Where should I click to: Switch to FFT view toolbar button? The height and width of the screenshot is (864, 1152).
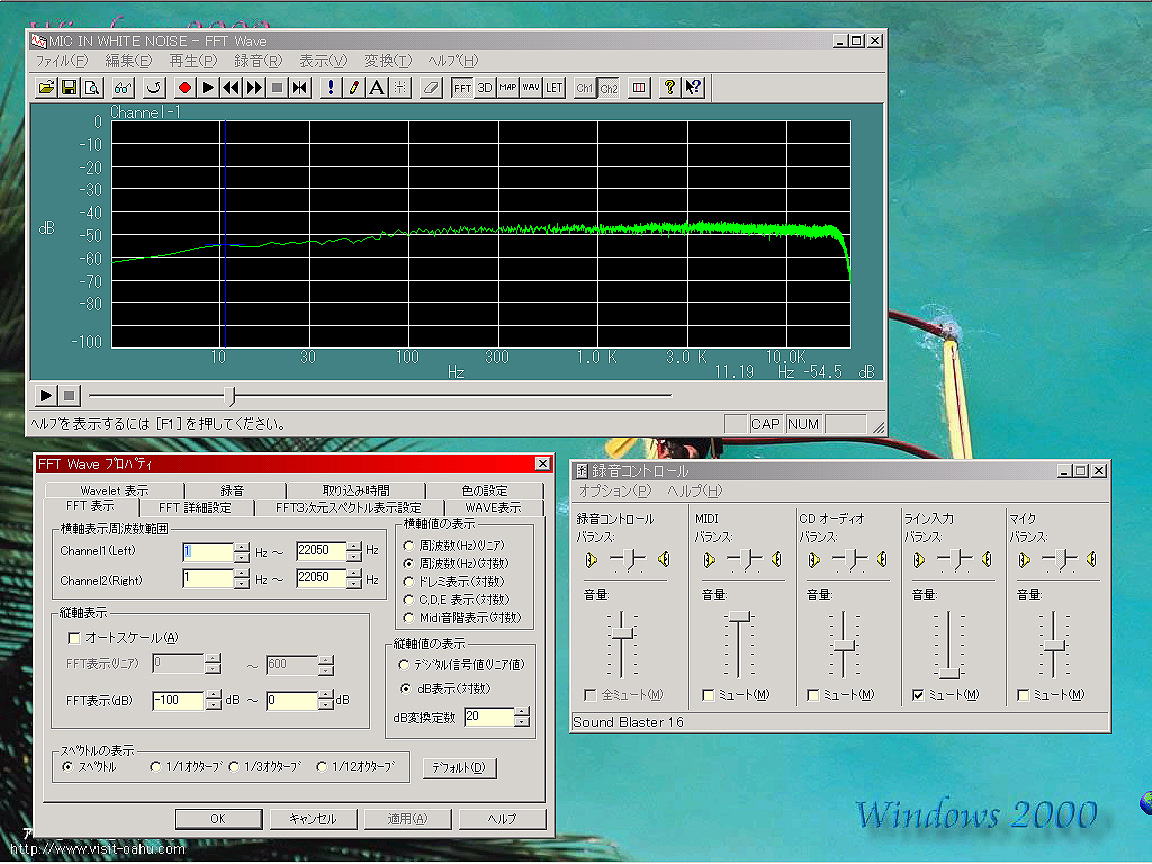462,88
